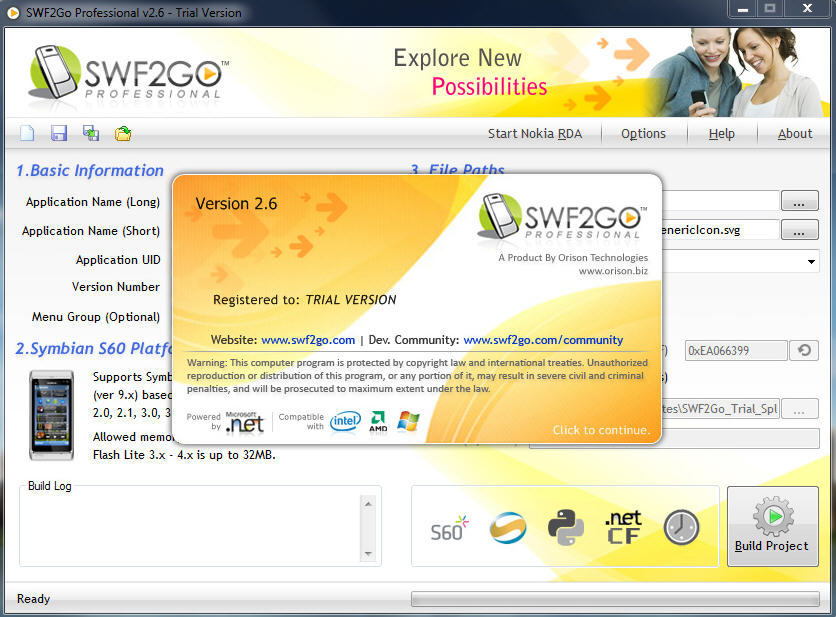Open the Help menu
The image size is (836, 617).
point(721,133)
